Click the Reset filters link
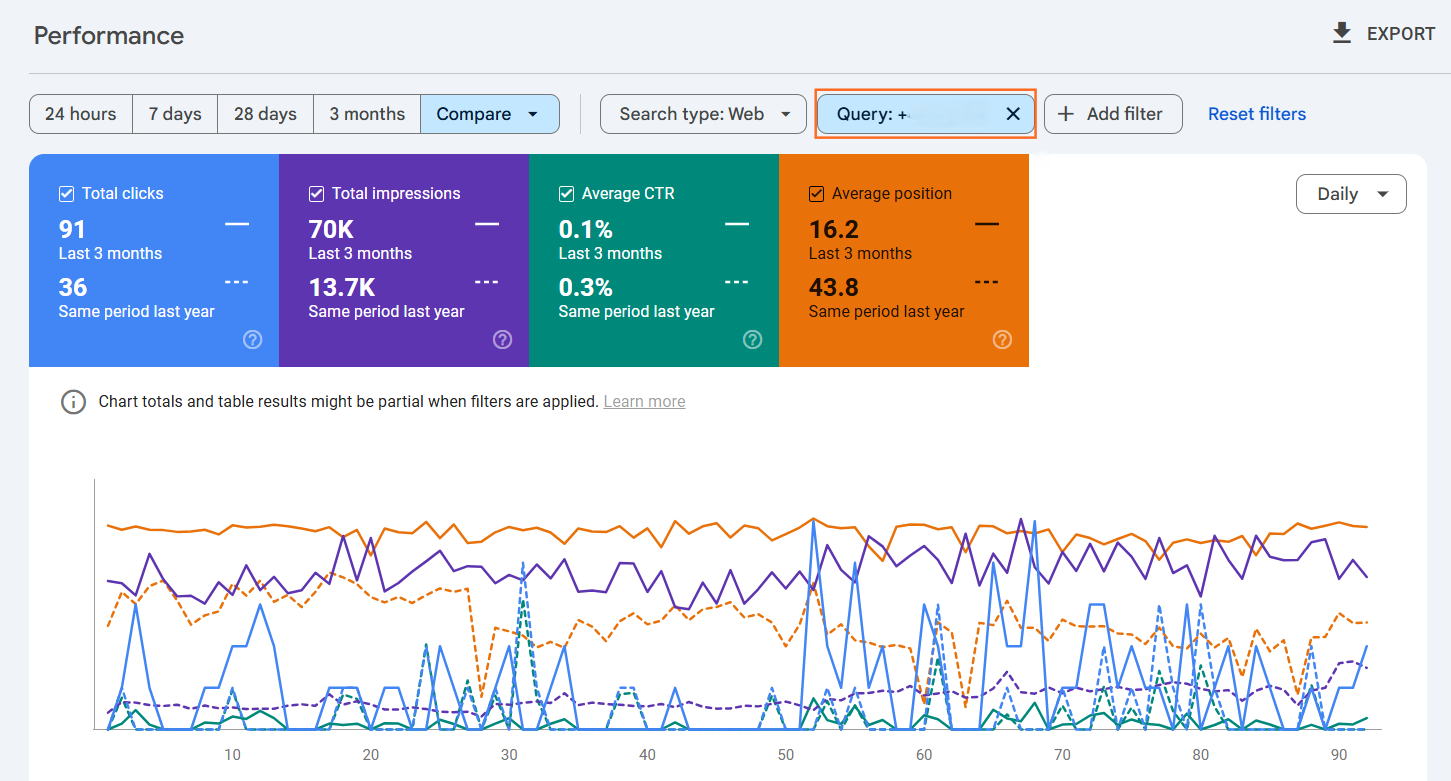 pos(1257,114)
